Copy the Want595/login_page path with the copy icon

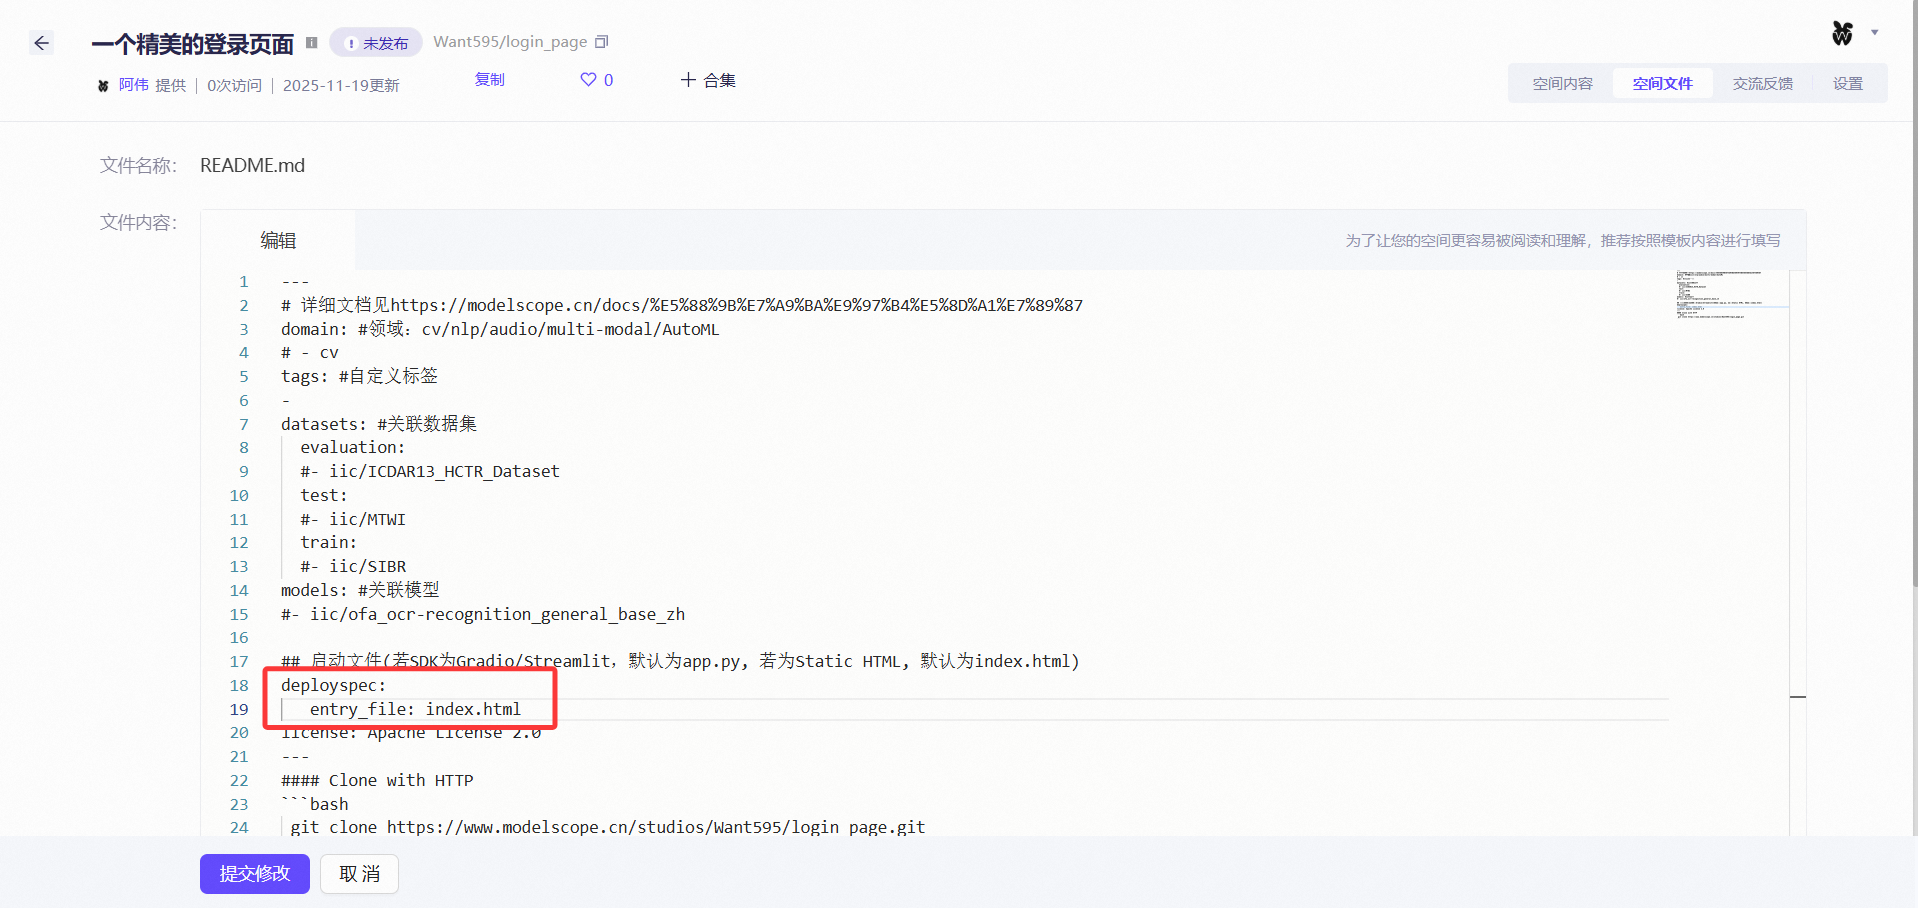tap(602, 42)
